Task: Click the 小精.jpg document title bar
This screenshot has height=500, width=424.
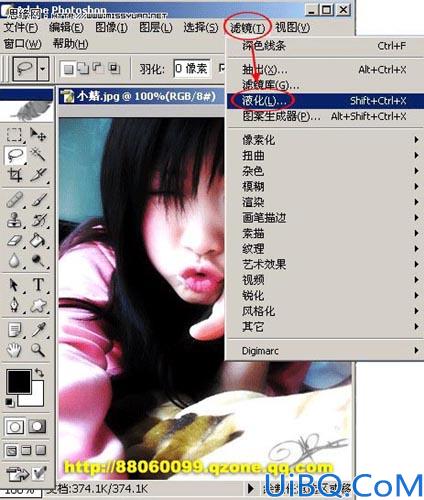Action: click(141, 97)
